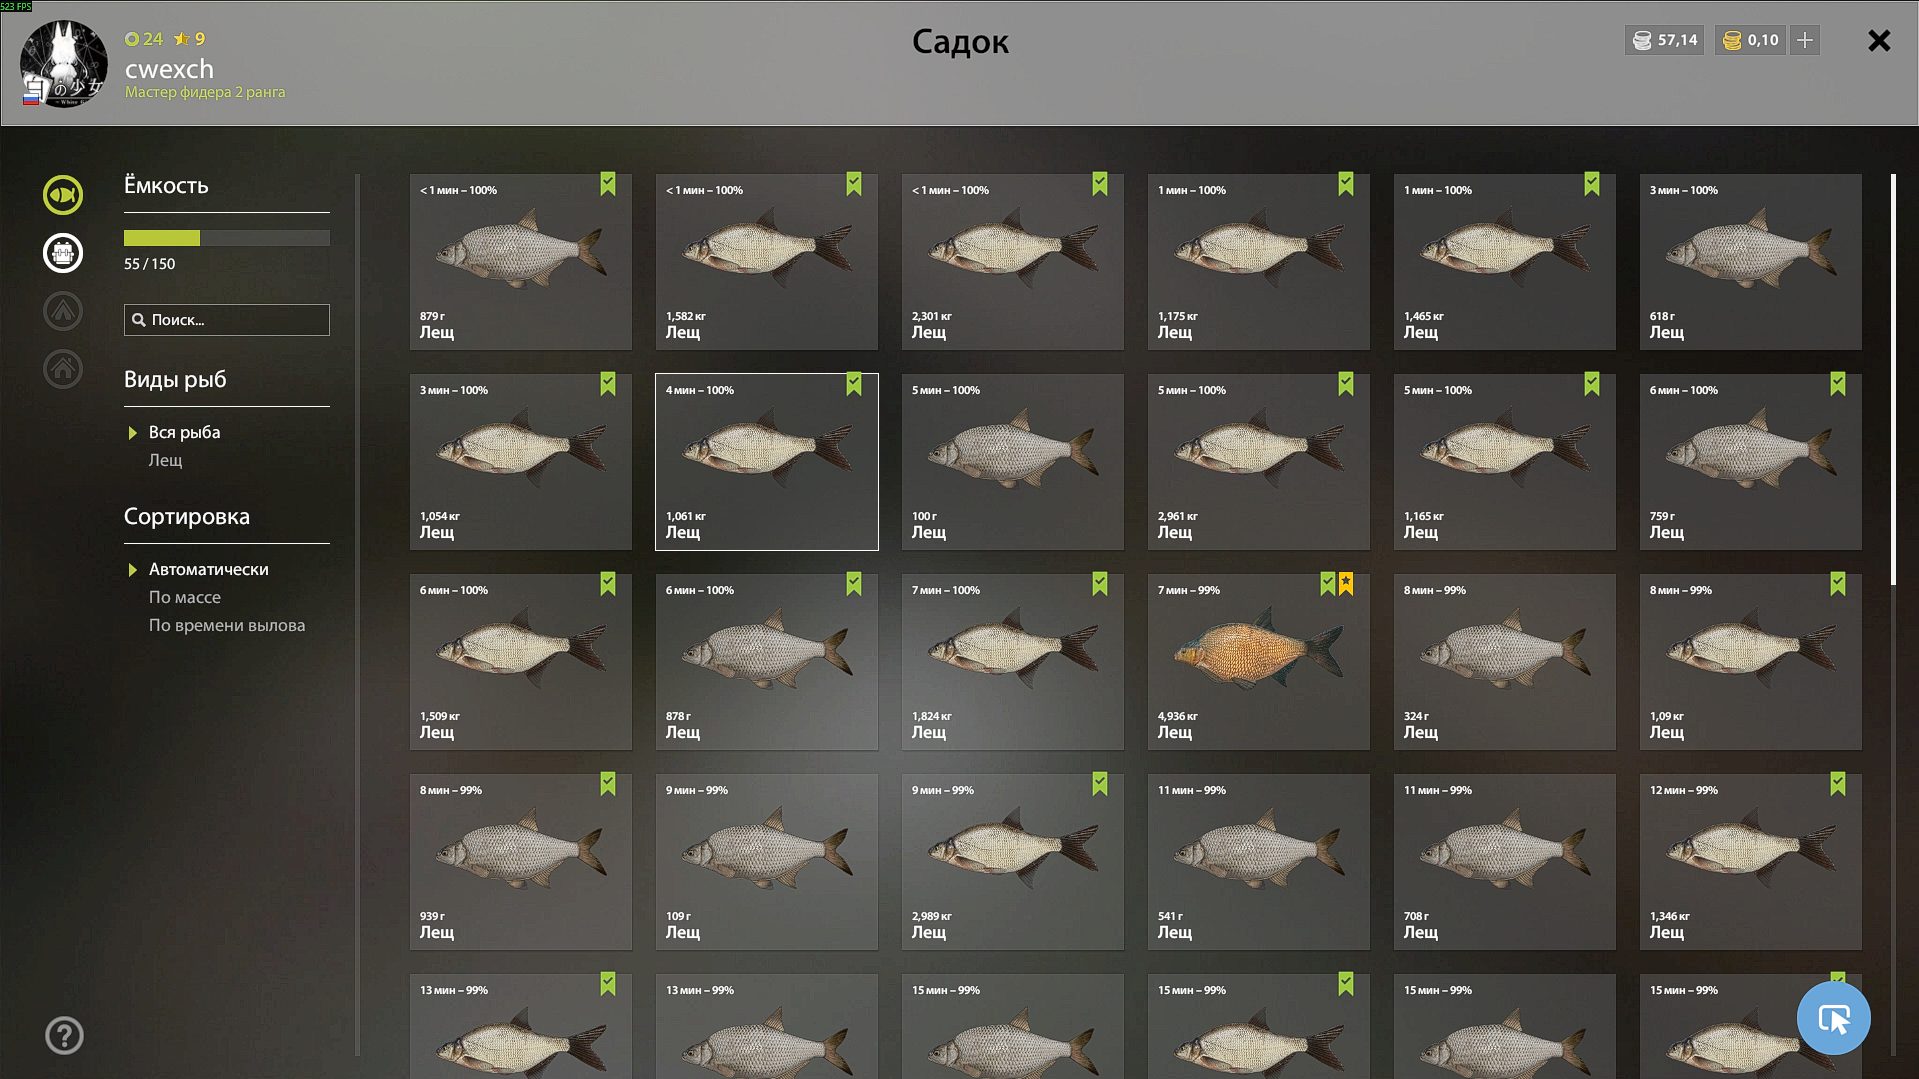Focus the Поиск search field
Screen dimensions: 1919x1079
tap(227, 320)
